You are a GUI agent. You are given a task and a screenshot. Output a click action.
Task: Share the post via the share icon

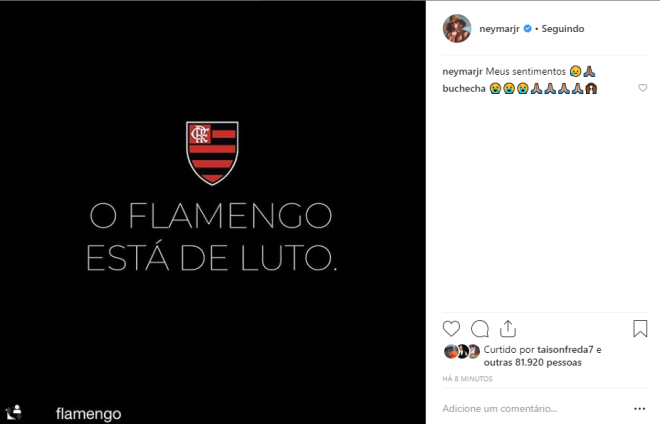pos(508,329)
